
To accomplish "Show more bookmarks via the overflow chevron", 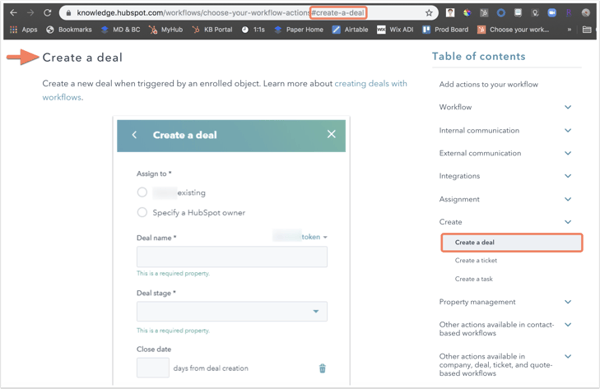I will coord(569,29).
